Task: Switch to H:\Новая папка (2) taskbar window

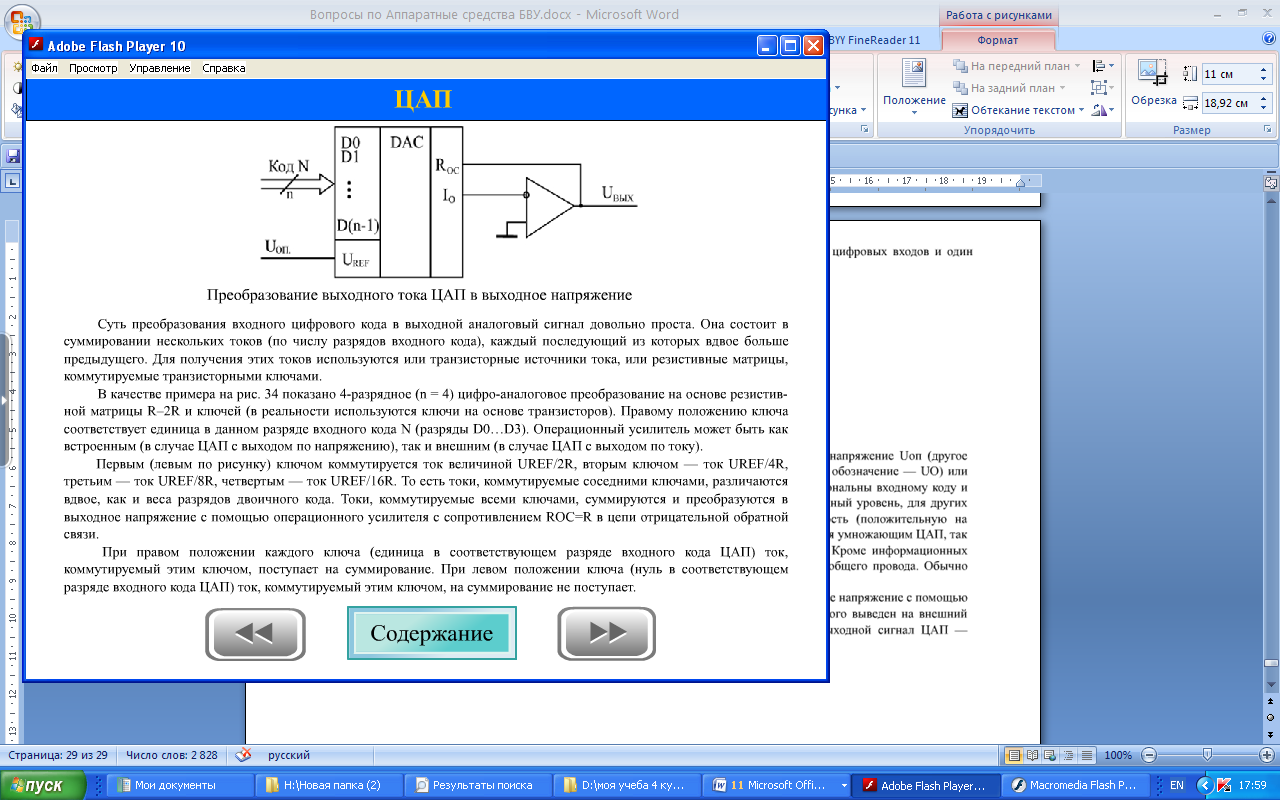Action: (328, 785)
